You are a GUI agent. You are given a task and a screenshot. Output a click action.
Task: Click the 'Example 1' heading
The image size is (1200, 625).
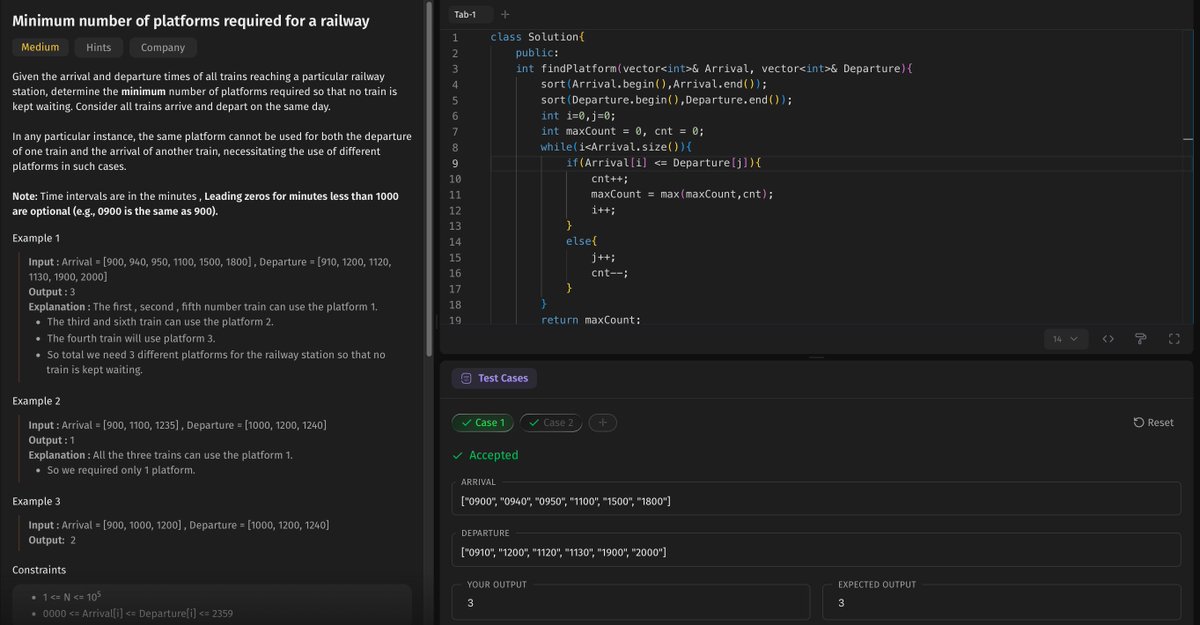pyautogui.click(x=36, y=238)
